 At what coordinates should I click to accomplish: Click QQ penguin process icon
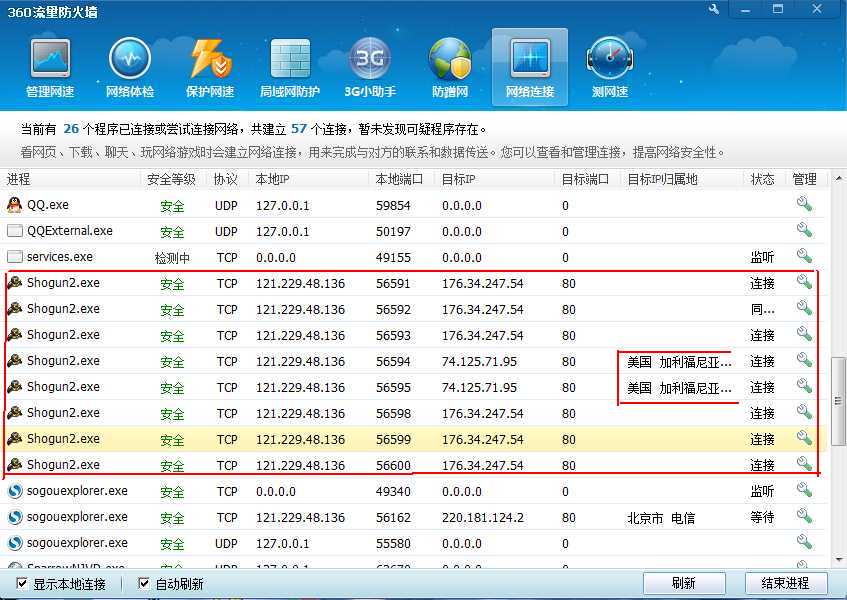pos(15,205)
